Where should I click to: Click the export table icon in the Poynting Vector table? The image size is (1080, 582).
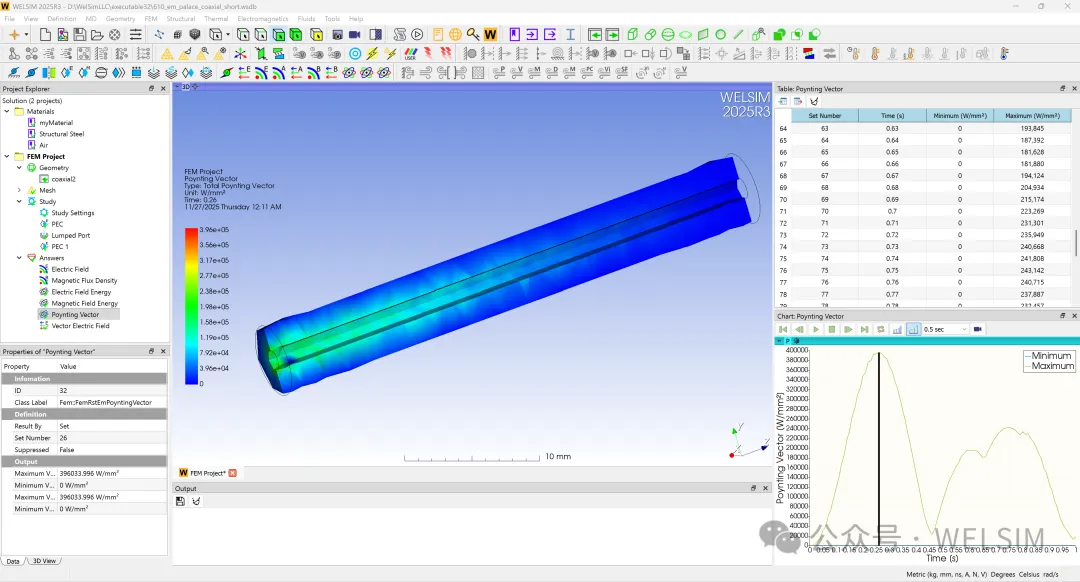(x=798, y=101)
